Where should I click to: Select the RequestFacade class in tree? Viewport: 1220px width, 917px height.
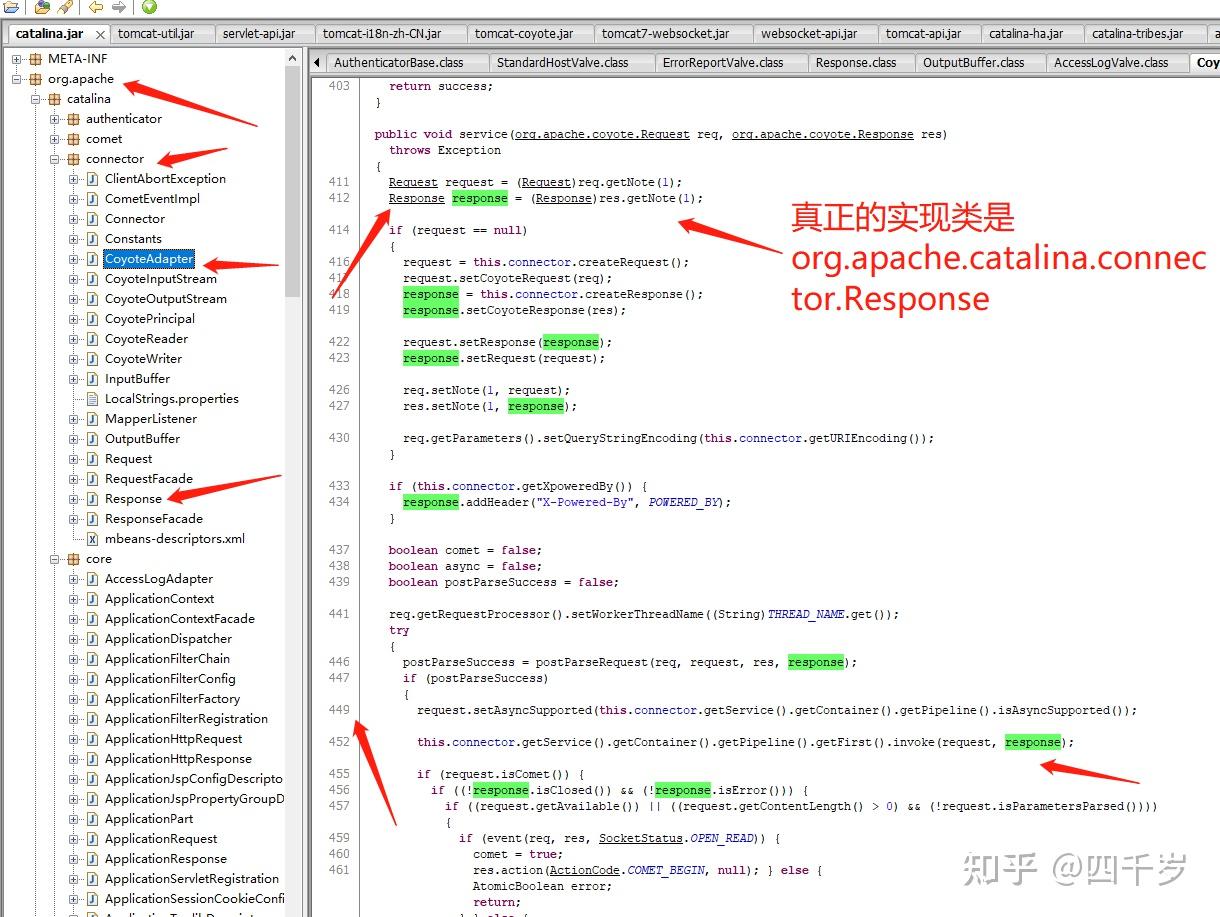coord(149,479)
